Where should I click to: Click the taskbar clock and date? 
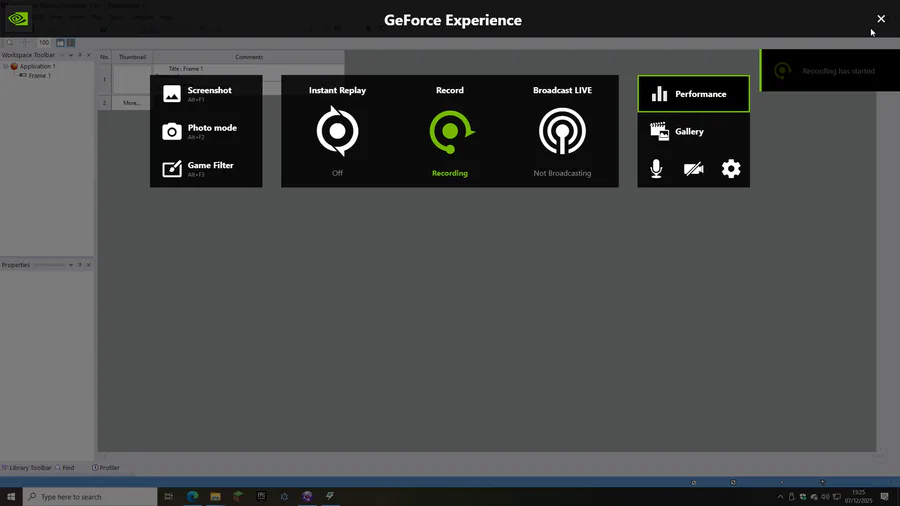tap(859, 497)
